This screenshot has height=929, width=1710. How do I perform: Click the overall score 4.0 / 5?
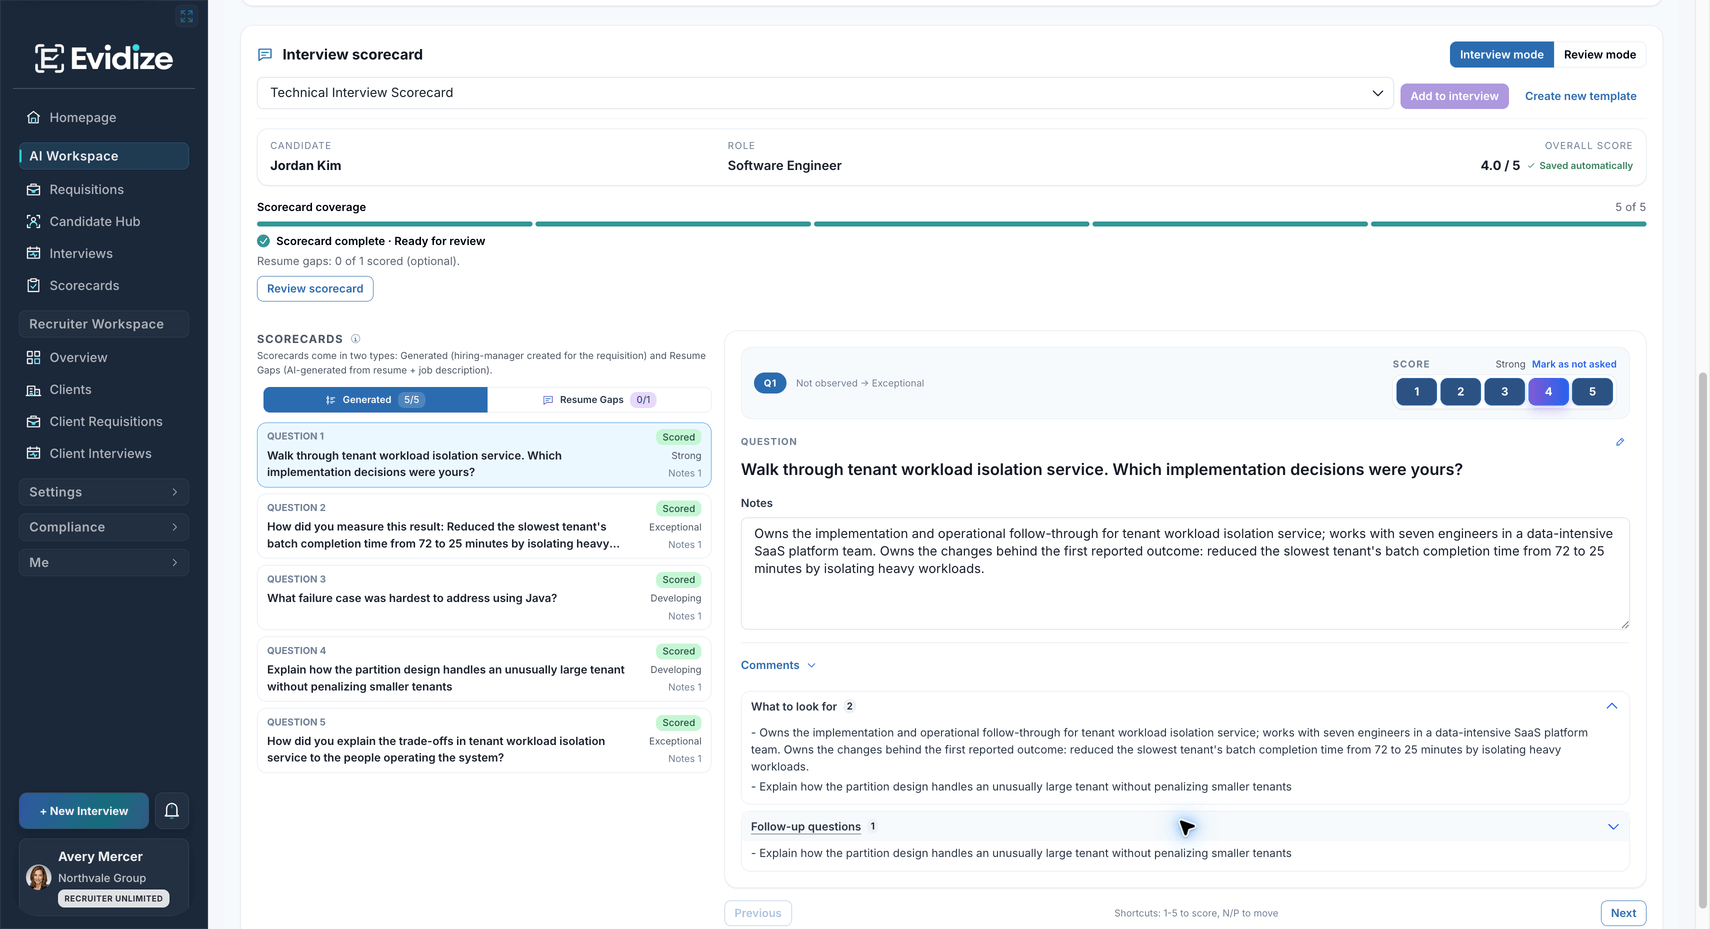[x=1500, y=166]
